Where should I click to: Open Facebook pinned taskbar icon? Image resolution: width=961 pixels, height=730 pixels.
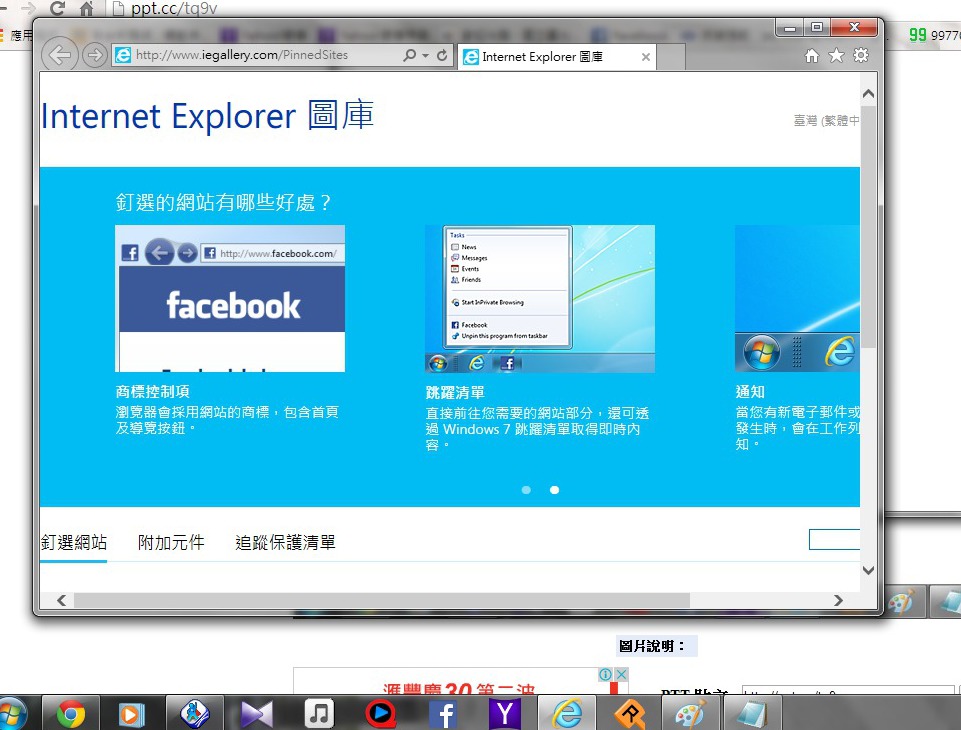[443, 714]
